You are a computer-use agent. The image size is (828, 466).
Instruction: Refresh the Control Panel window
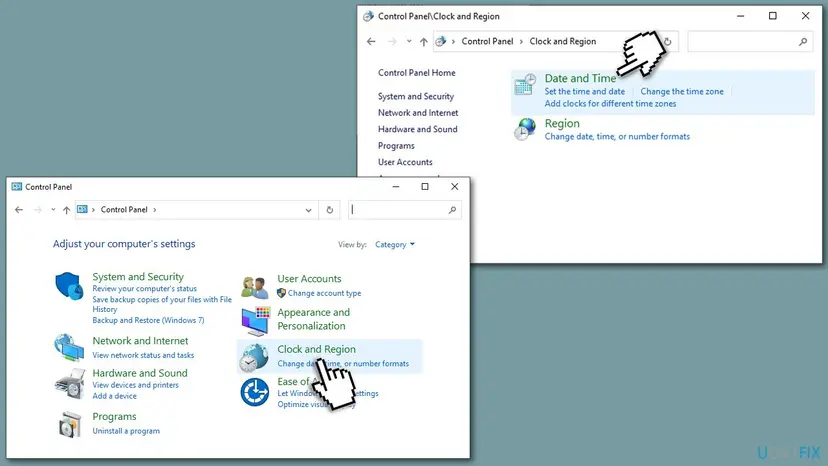(330, 210)
